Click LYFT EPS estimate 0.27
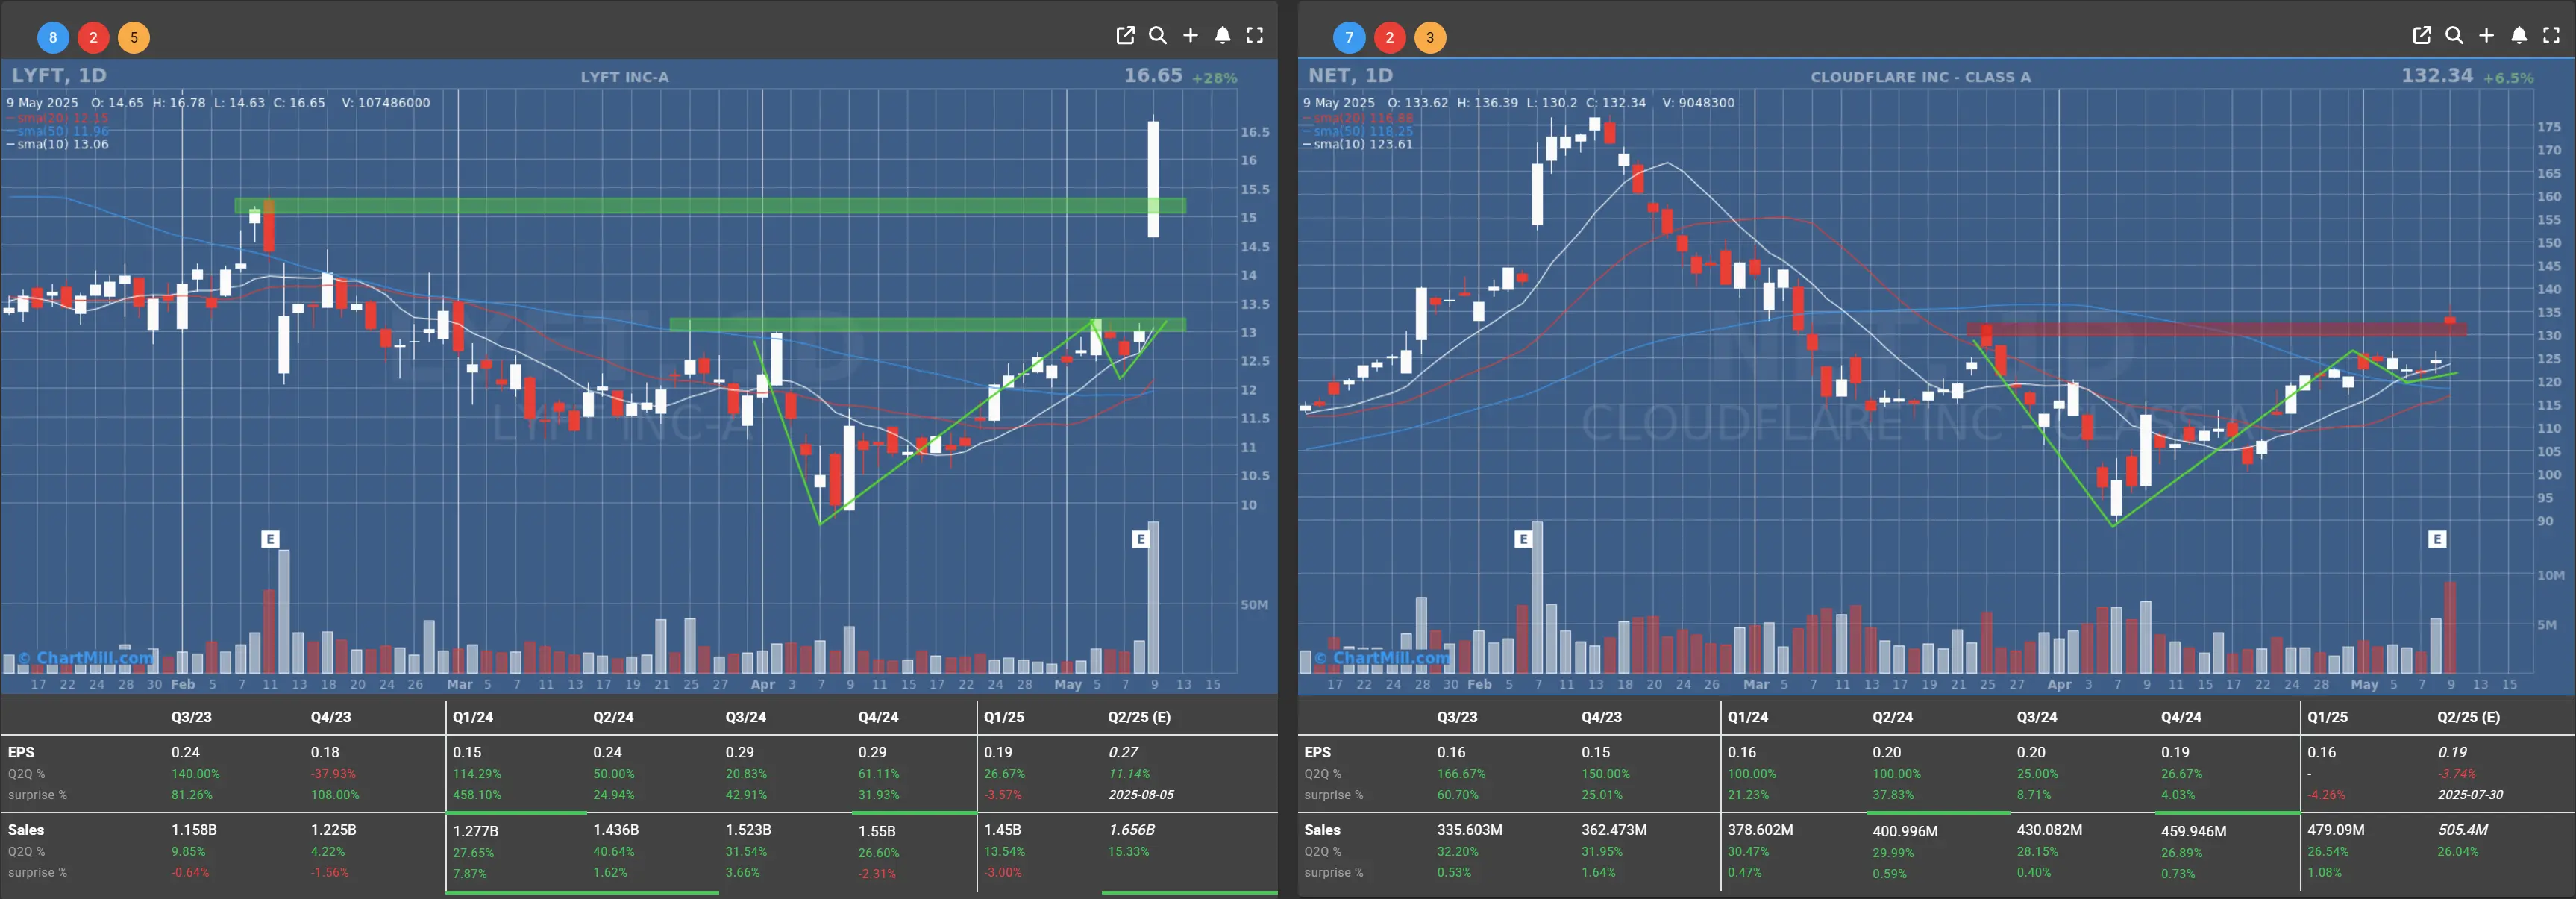The width and height of the screenshot is (2576, 899). point(1123,752)
